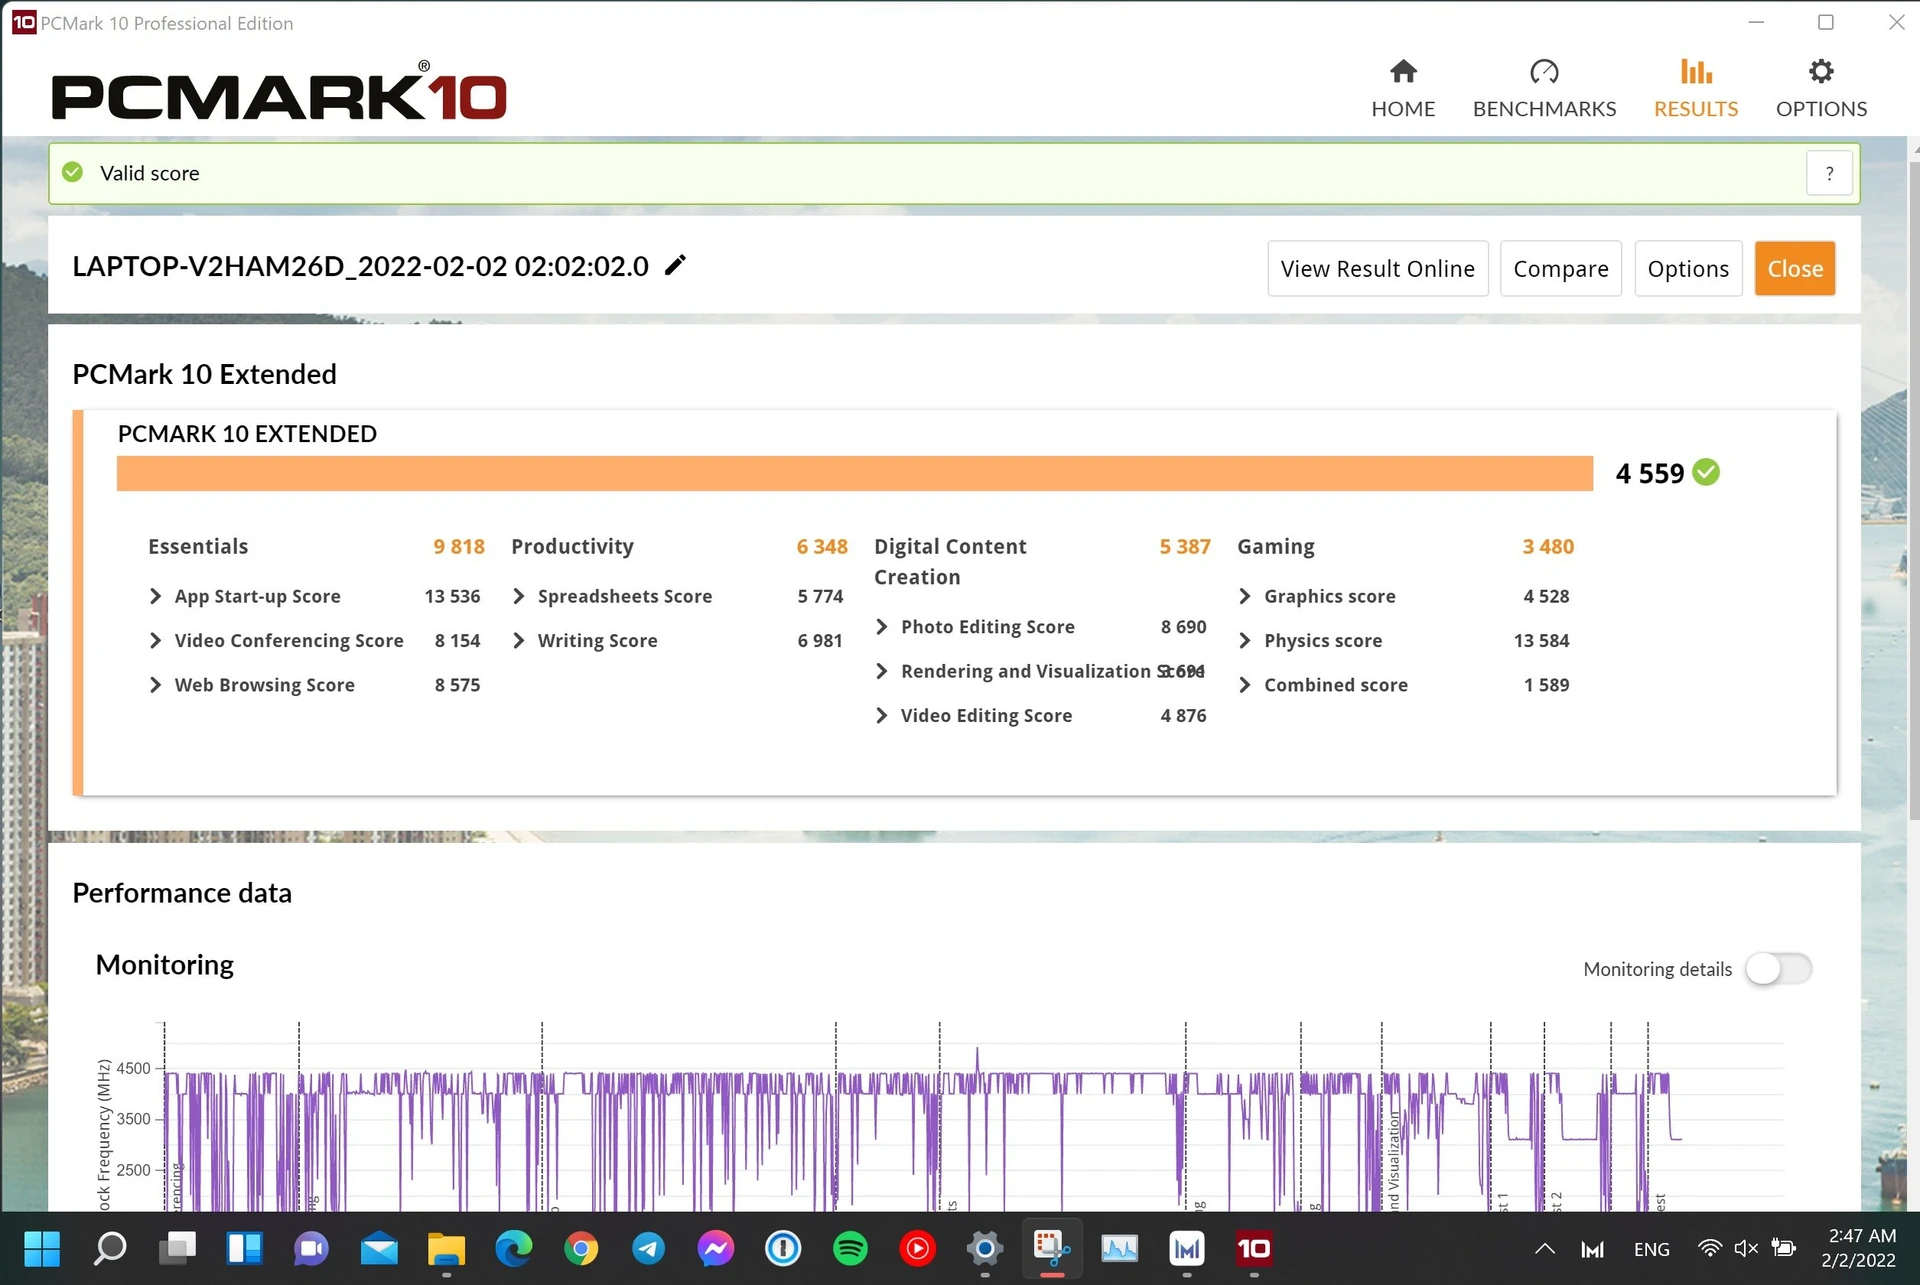Click the Productivity score 6 348
The width and height of the screenshot is (1920, 1285).
click(822, 547)
